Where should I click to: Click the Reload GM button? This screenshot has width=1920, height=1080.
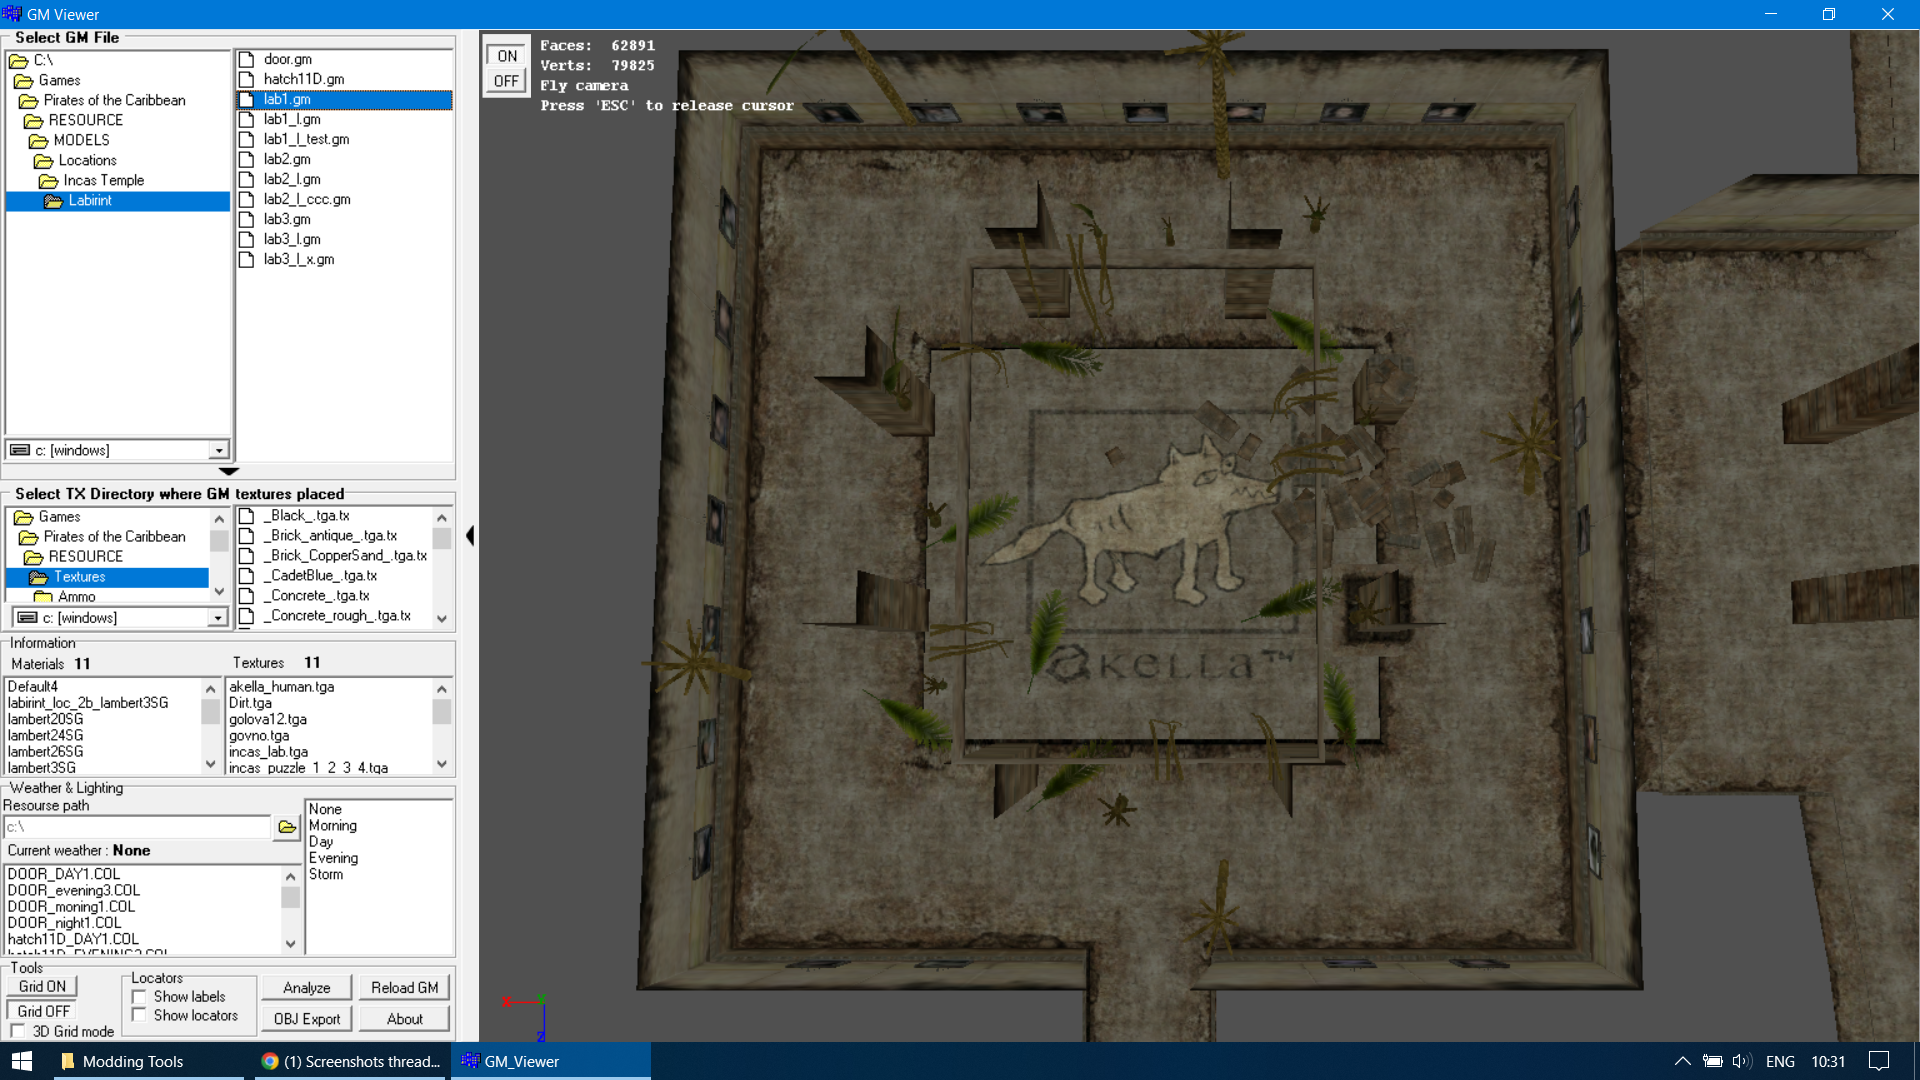(x=405, y=987)
